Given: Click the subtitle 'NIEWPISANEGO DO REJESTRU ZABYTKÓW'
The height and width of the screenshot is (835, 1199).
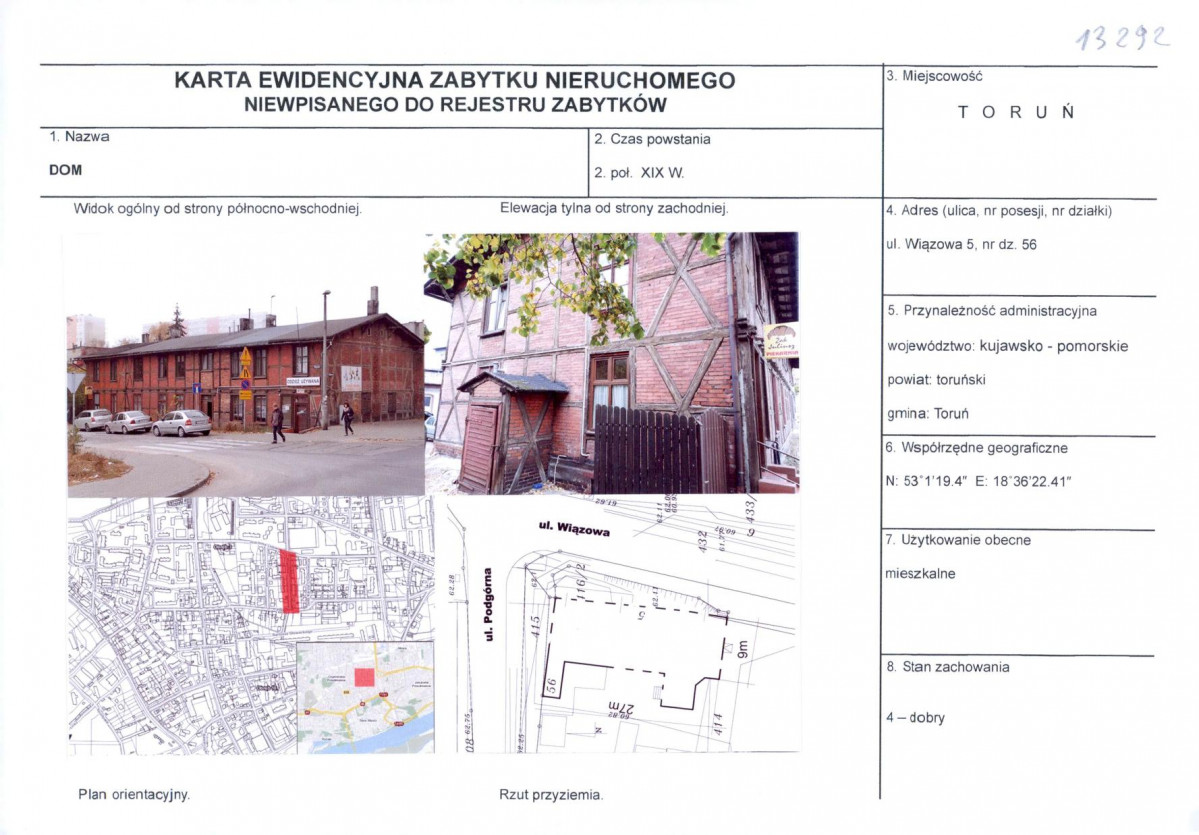Looking at the screenshot, I should point(455,105).
